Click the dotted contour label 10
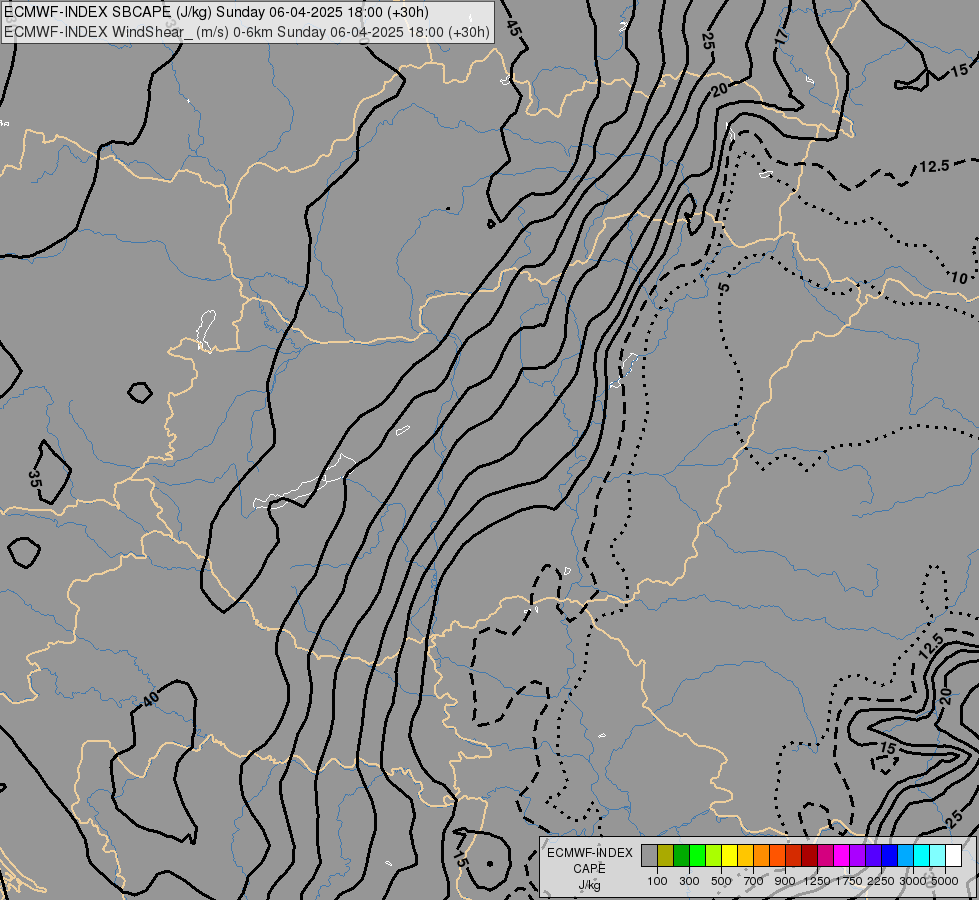979x900 pixels. (959, 279)
